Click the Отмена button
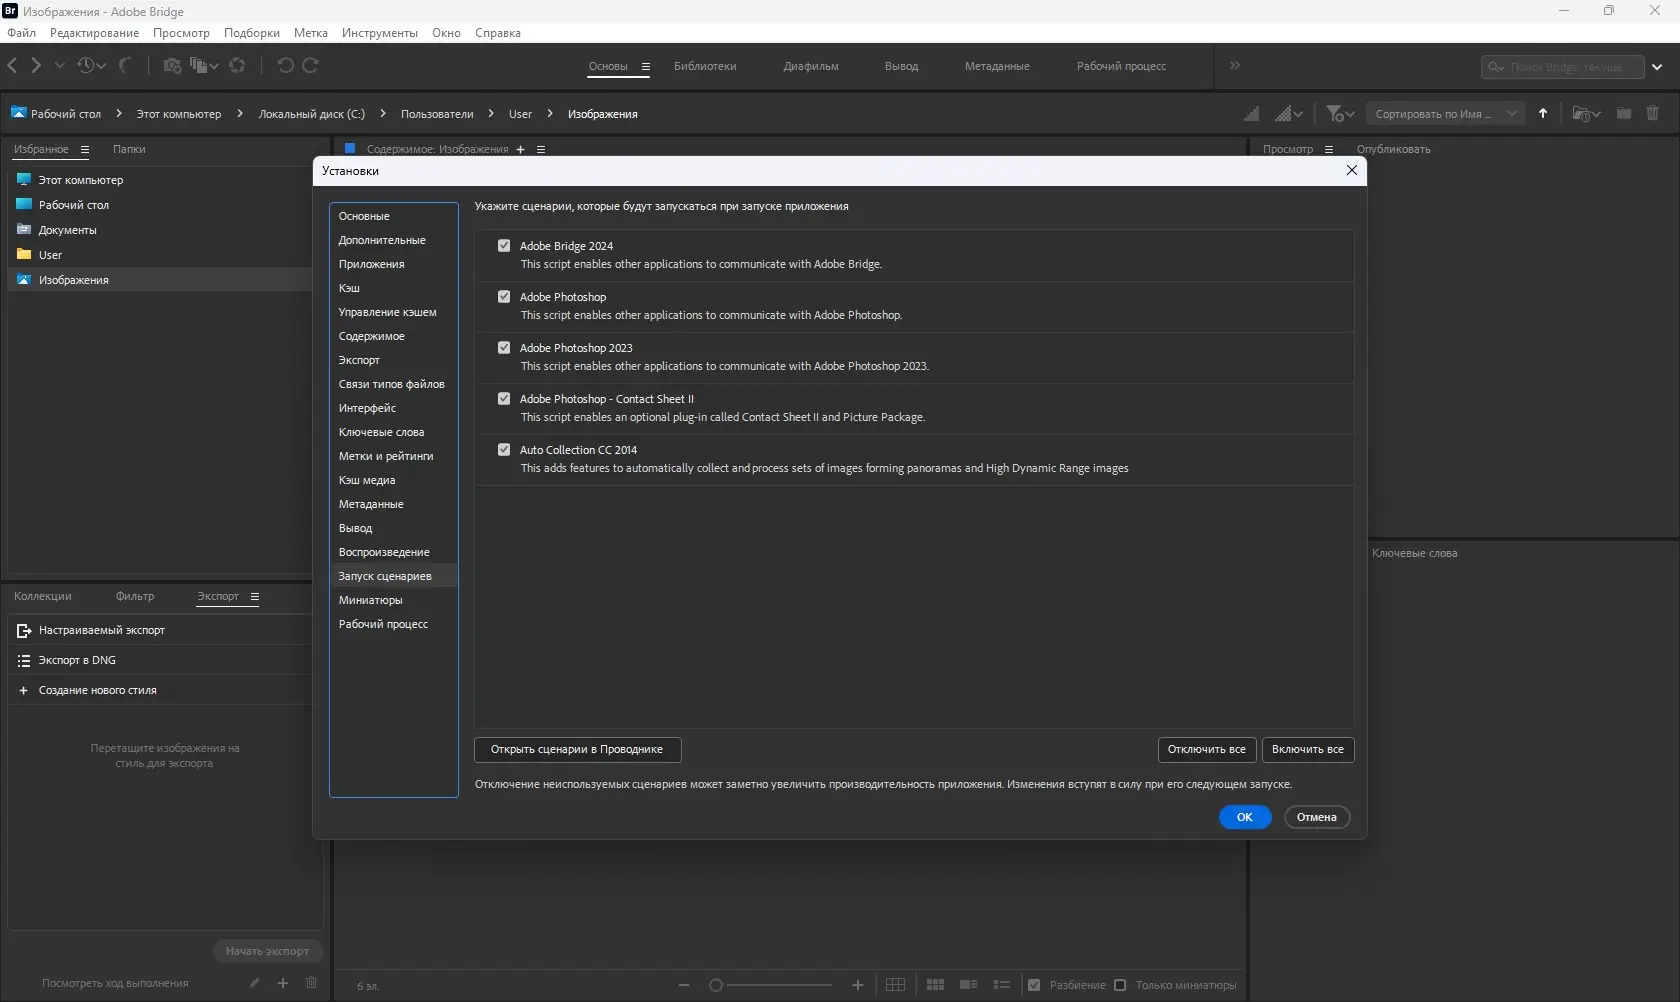This screenshot has height=1002, width=1680. pyautogui.click(x=1317, y=818)
